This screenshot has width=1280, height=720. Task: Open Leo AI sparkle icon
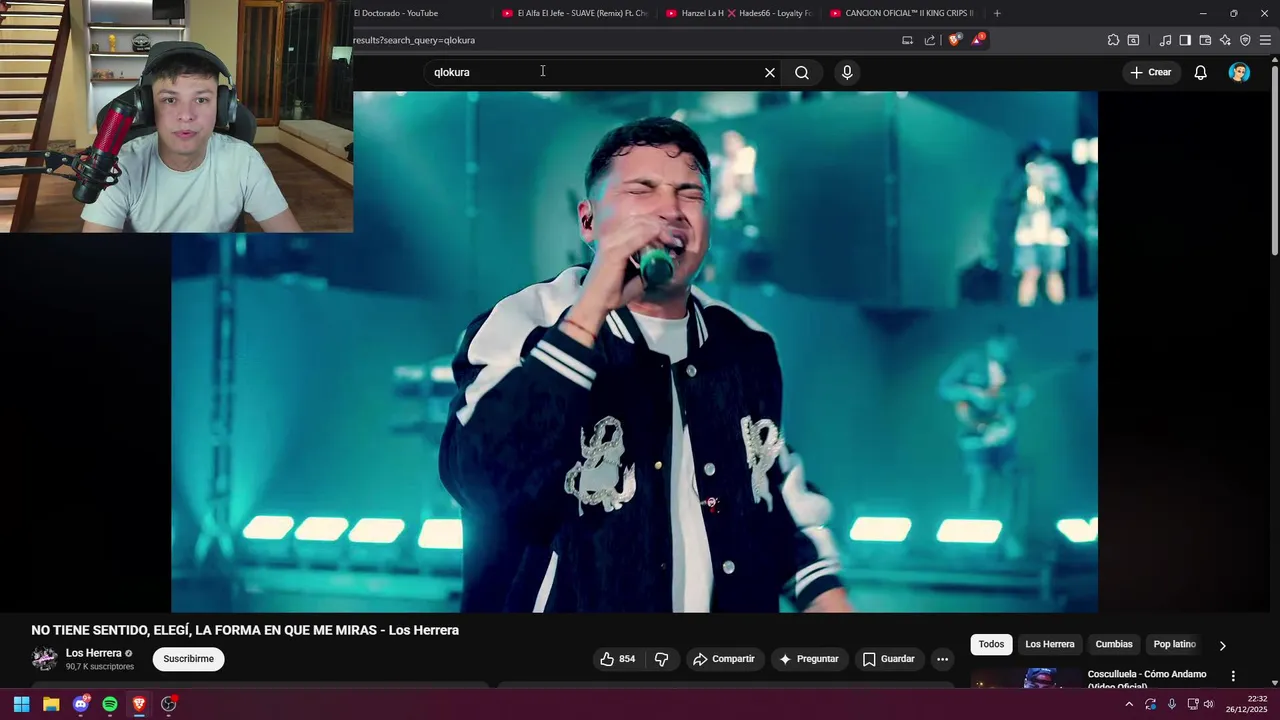(x=1225, y=40)
